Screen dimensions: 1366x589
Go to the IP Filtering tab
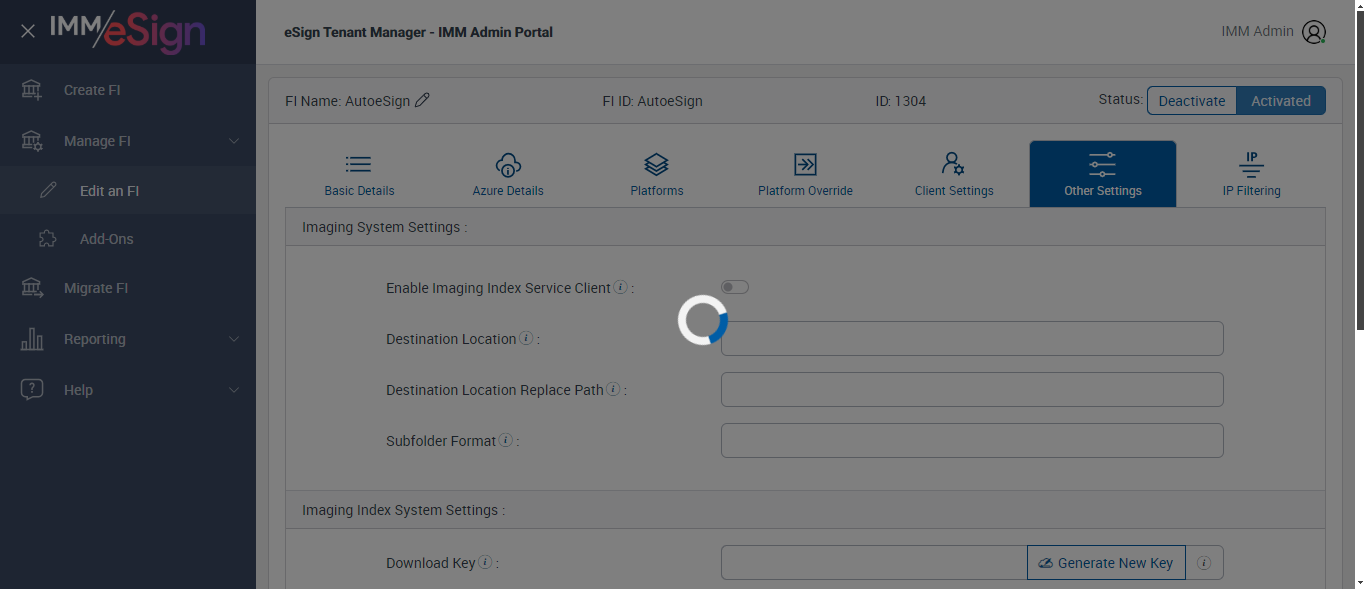[x=1251, y=174]
